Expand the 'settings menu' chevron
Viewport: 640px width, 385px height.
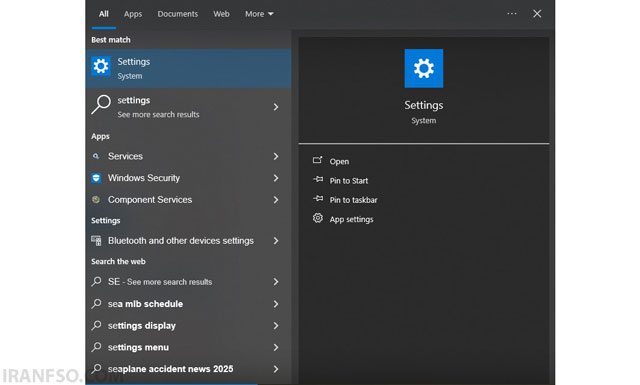click(x=276, y=347)
